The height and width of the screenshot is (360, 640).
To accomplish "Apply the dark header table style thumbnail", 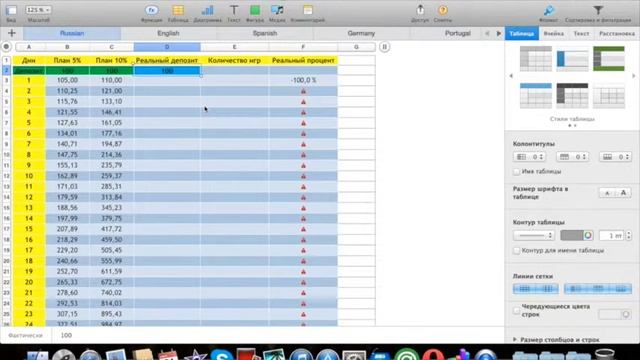I will click(x=572, y=96).
